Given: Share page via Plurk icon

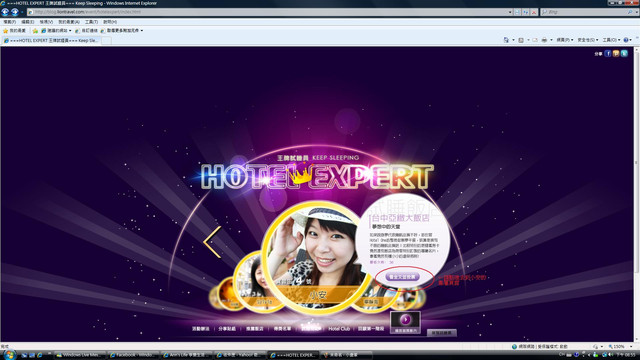Looking at the screenshot, I should pyautogui.click(x=616, y=53).
